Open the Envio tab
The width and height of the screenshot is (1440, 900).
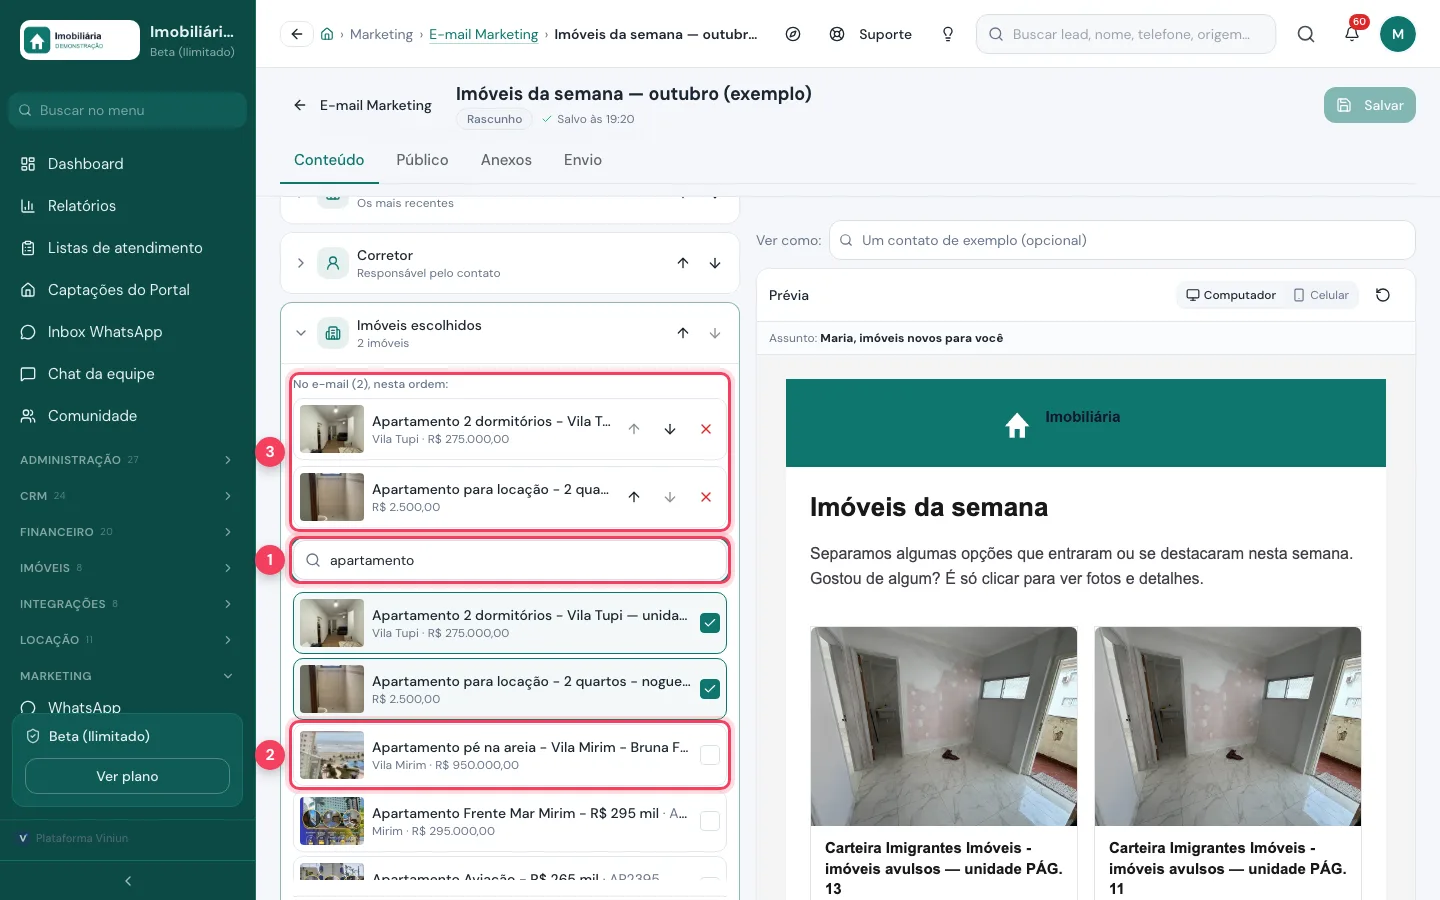pyautogui.click(x=583, y=160)
